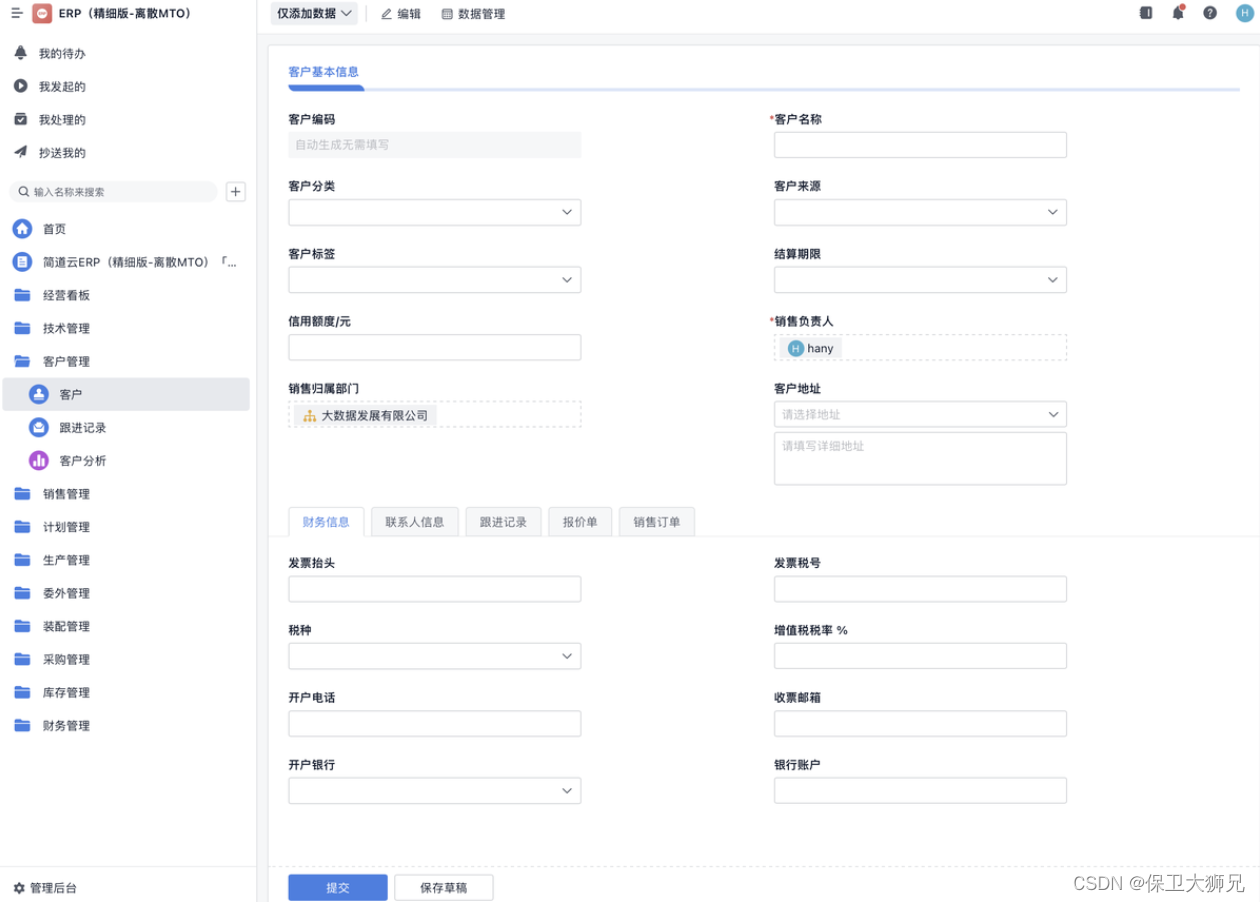Image resolution: width=1260 pixels, height=902 pixels.
Task: Click the blue 提交 button
Action: 338,887
